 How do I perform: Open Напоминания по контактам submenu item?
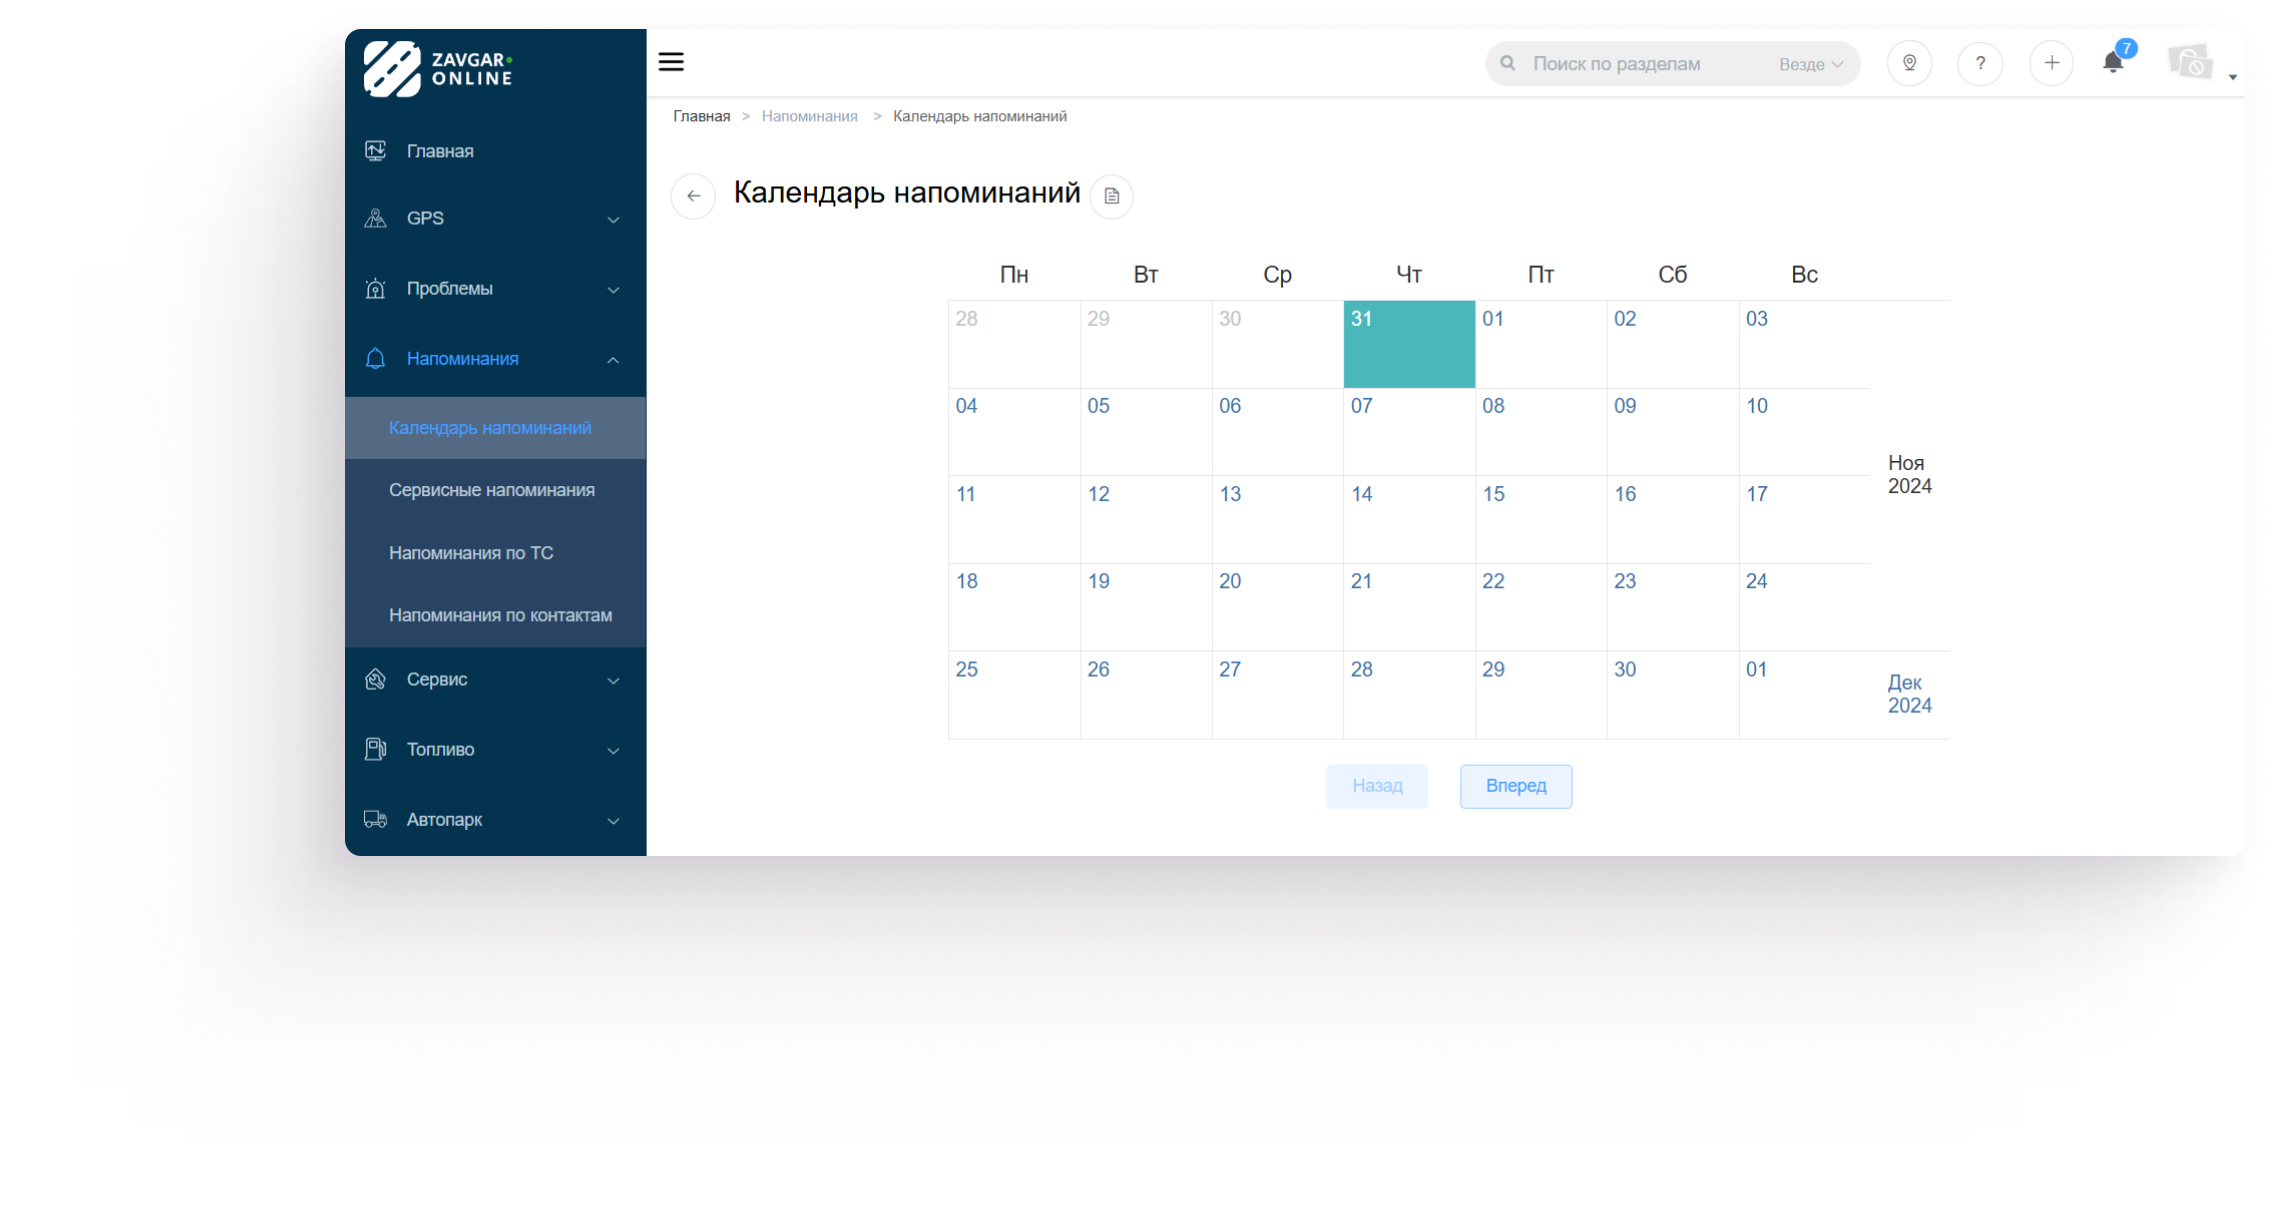pos(495,615)
